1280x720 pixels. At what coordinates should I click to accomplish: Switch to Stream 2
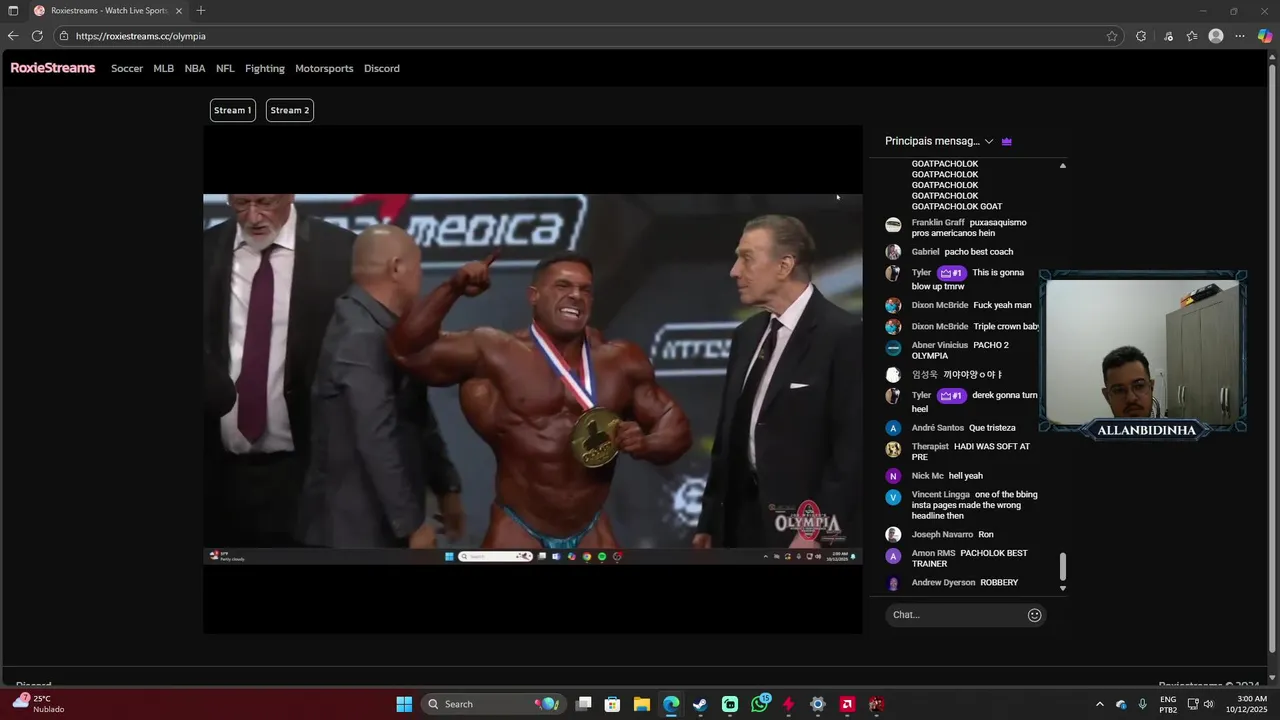point(290,110)
